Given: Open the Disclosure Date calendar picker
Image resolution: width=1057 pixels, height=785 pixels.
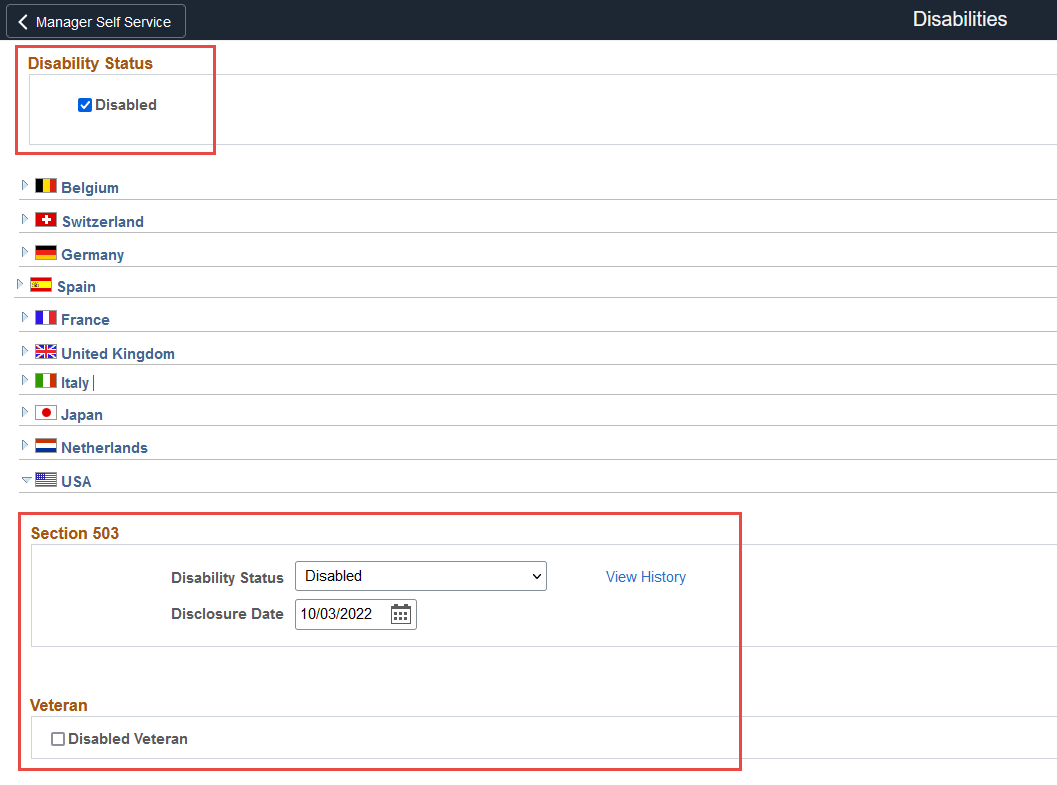Looking at the screenshot, I should 401,614.
